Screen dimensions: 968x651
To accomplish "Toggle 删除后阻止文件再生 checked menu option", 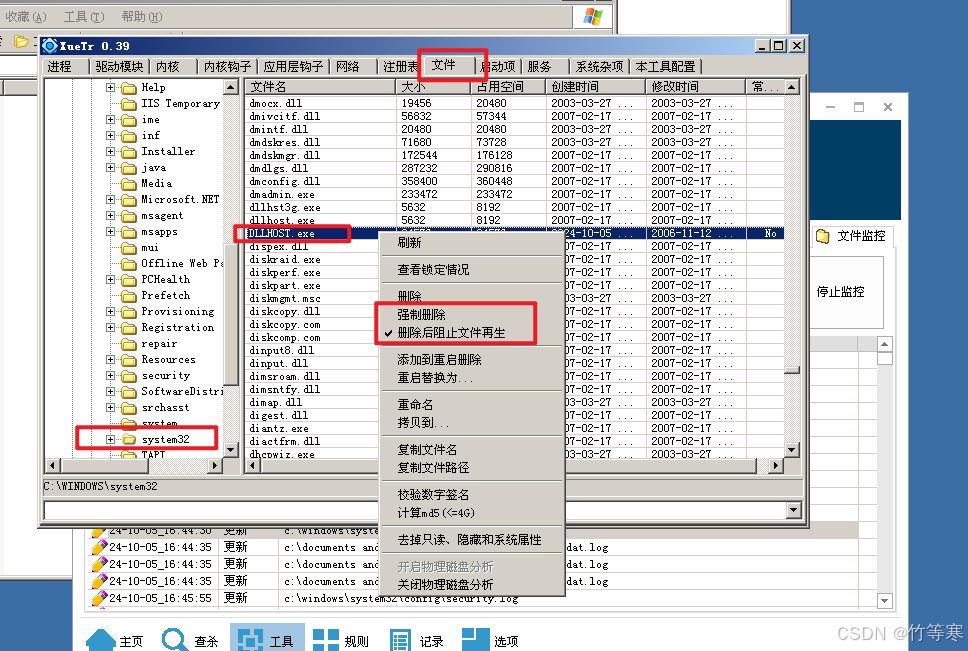I will coord(451,333).
